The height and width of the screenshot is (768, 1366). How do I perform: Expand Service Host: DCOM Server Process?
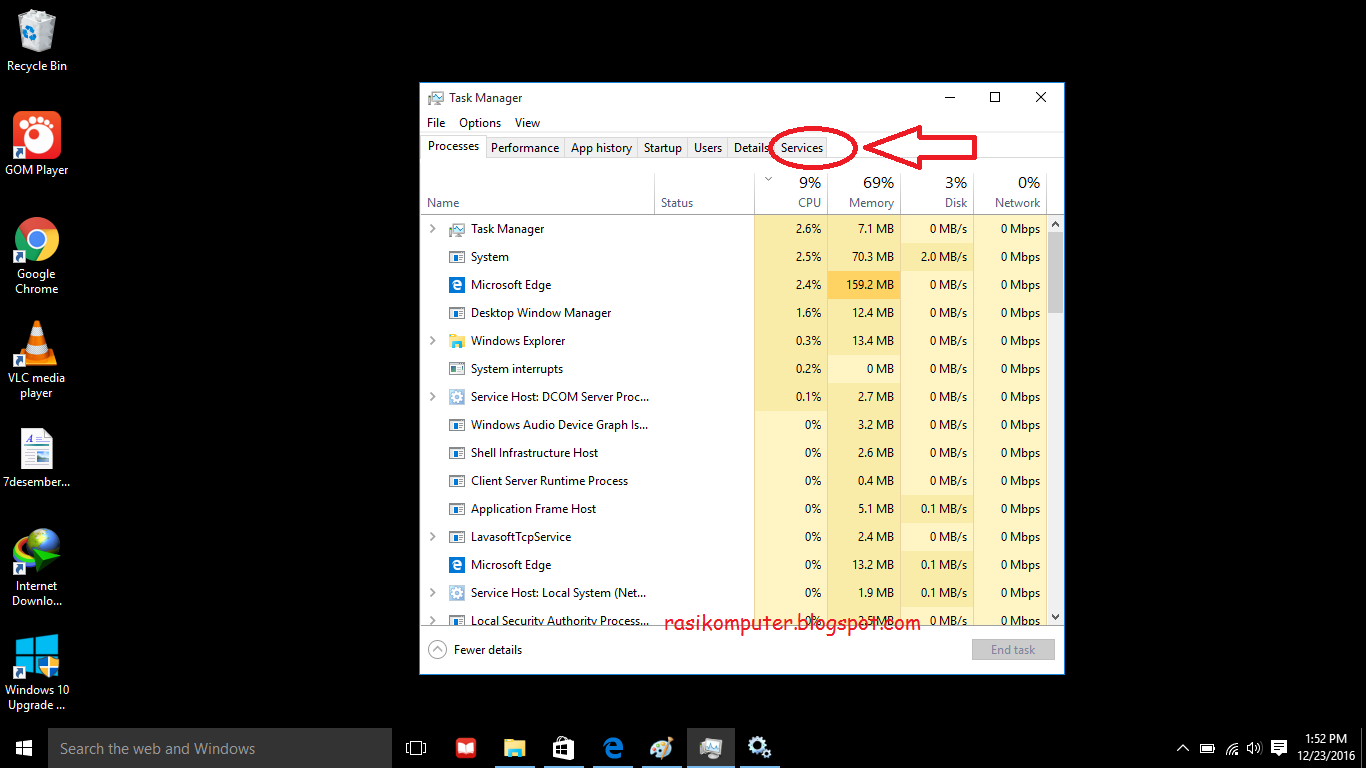[x=433, y=397]
